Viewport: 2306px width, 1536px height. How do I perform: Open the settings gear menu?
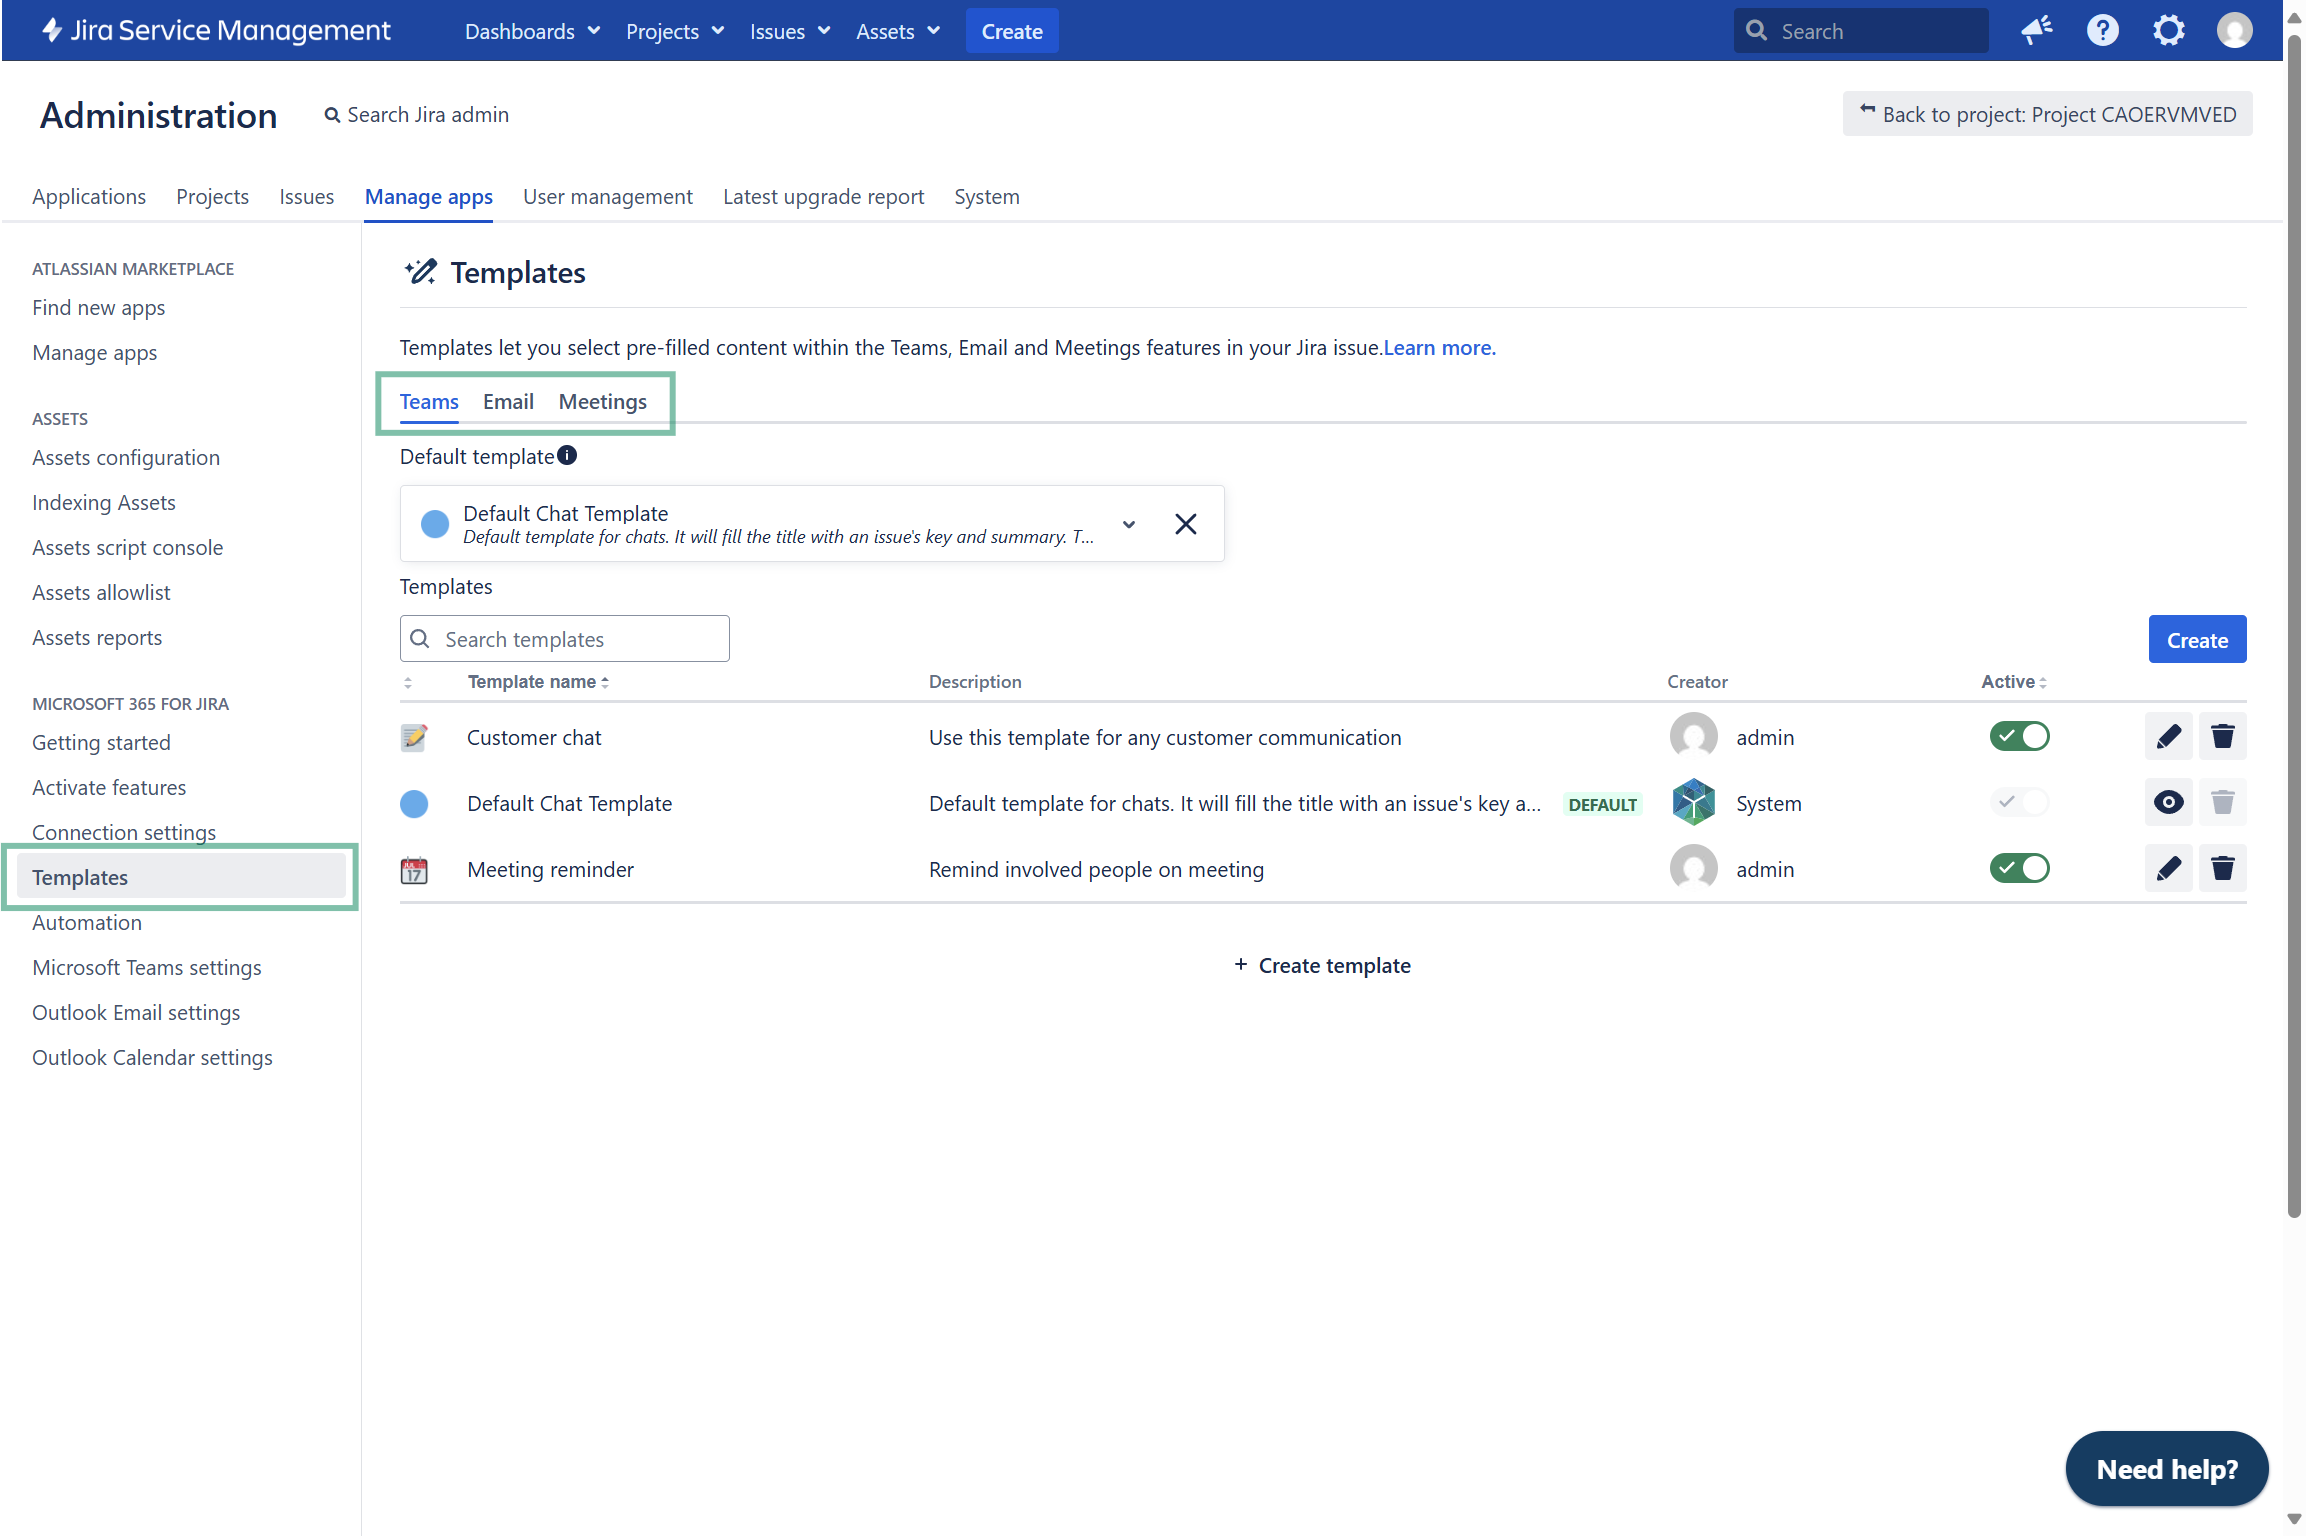coord(2168,31)
